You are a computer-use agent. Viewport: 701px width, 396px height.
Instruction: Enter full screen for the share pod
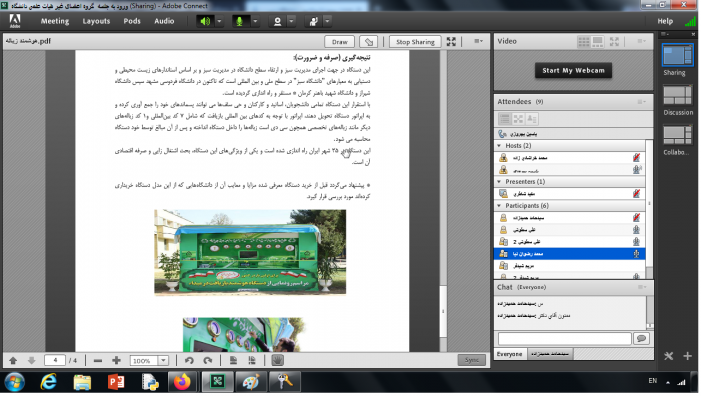pyautogui.click(x=451, y=42)
